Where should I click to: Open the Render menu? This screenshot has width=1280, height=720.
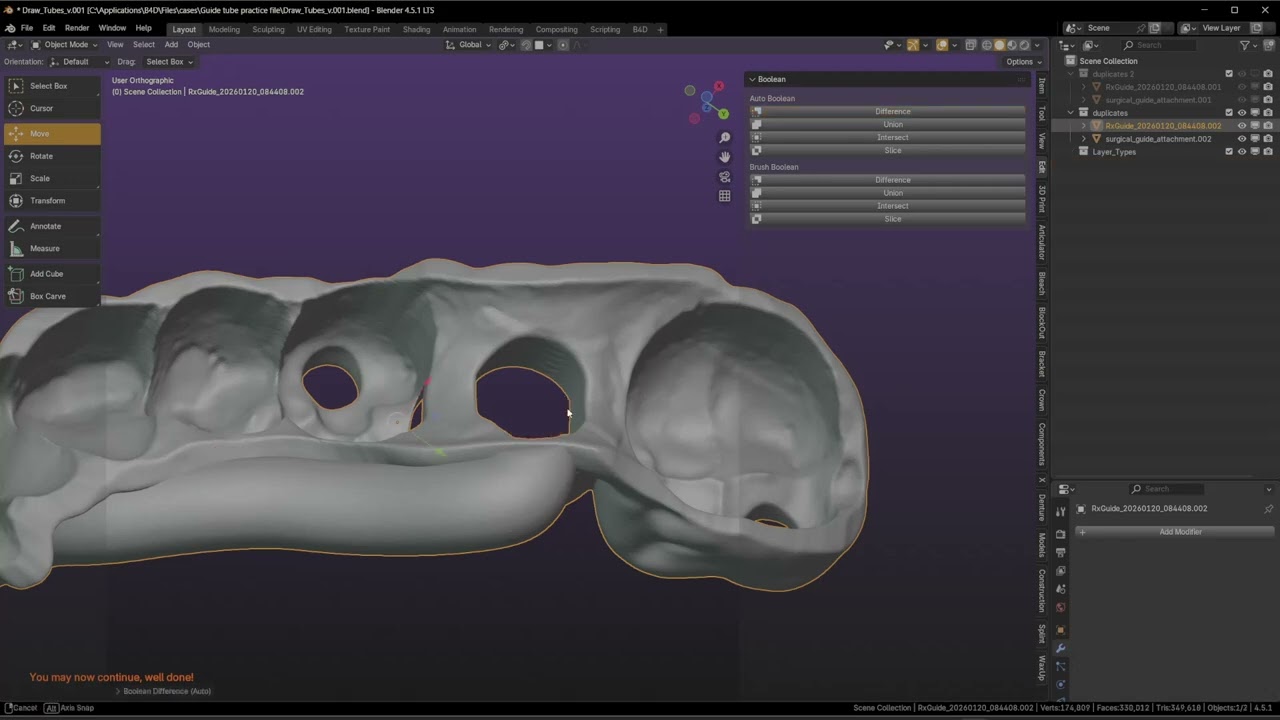(x=77, y=28)
